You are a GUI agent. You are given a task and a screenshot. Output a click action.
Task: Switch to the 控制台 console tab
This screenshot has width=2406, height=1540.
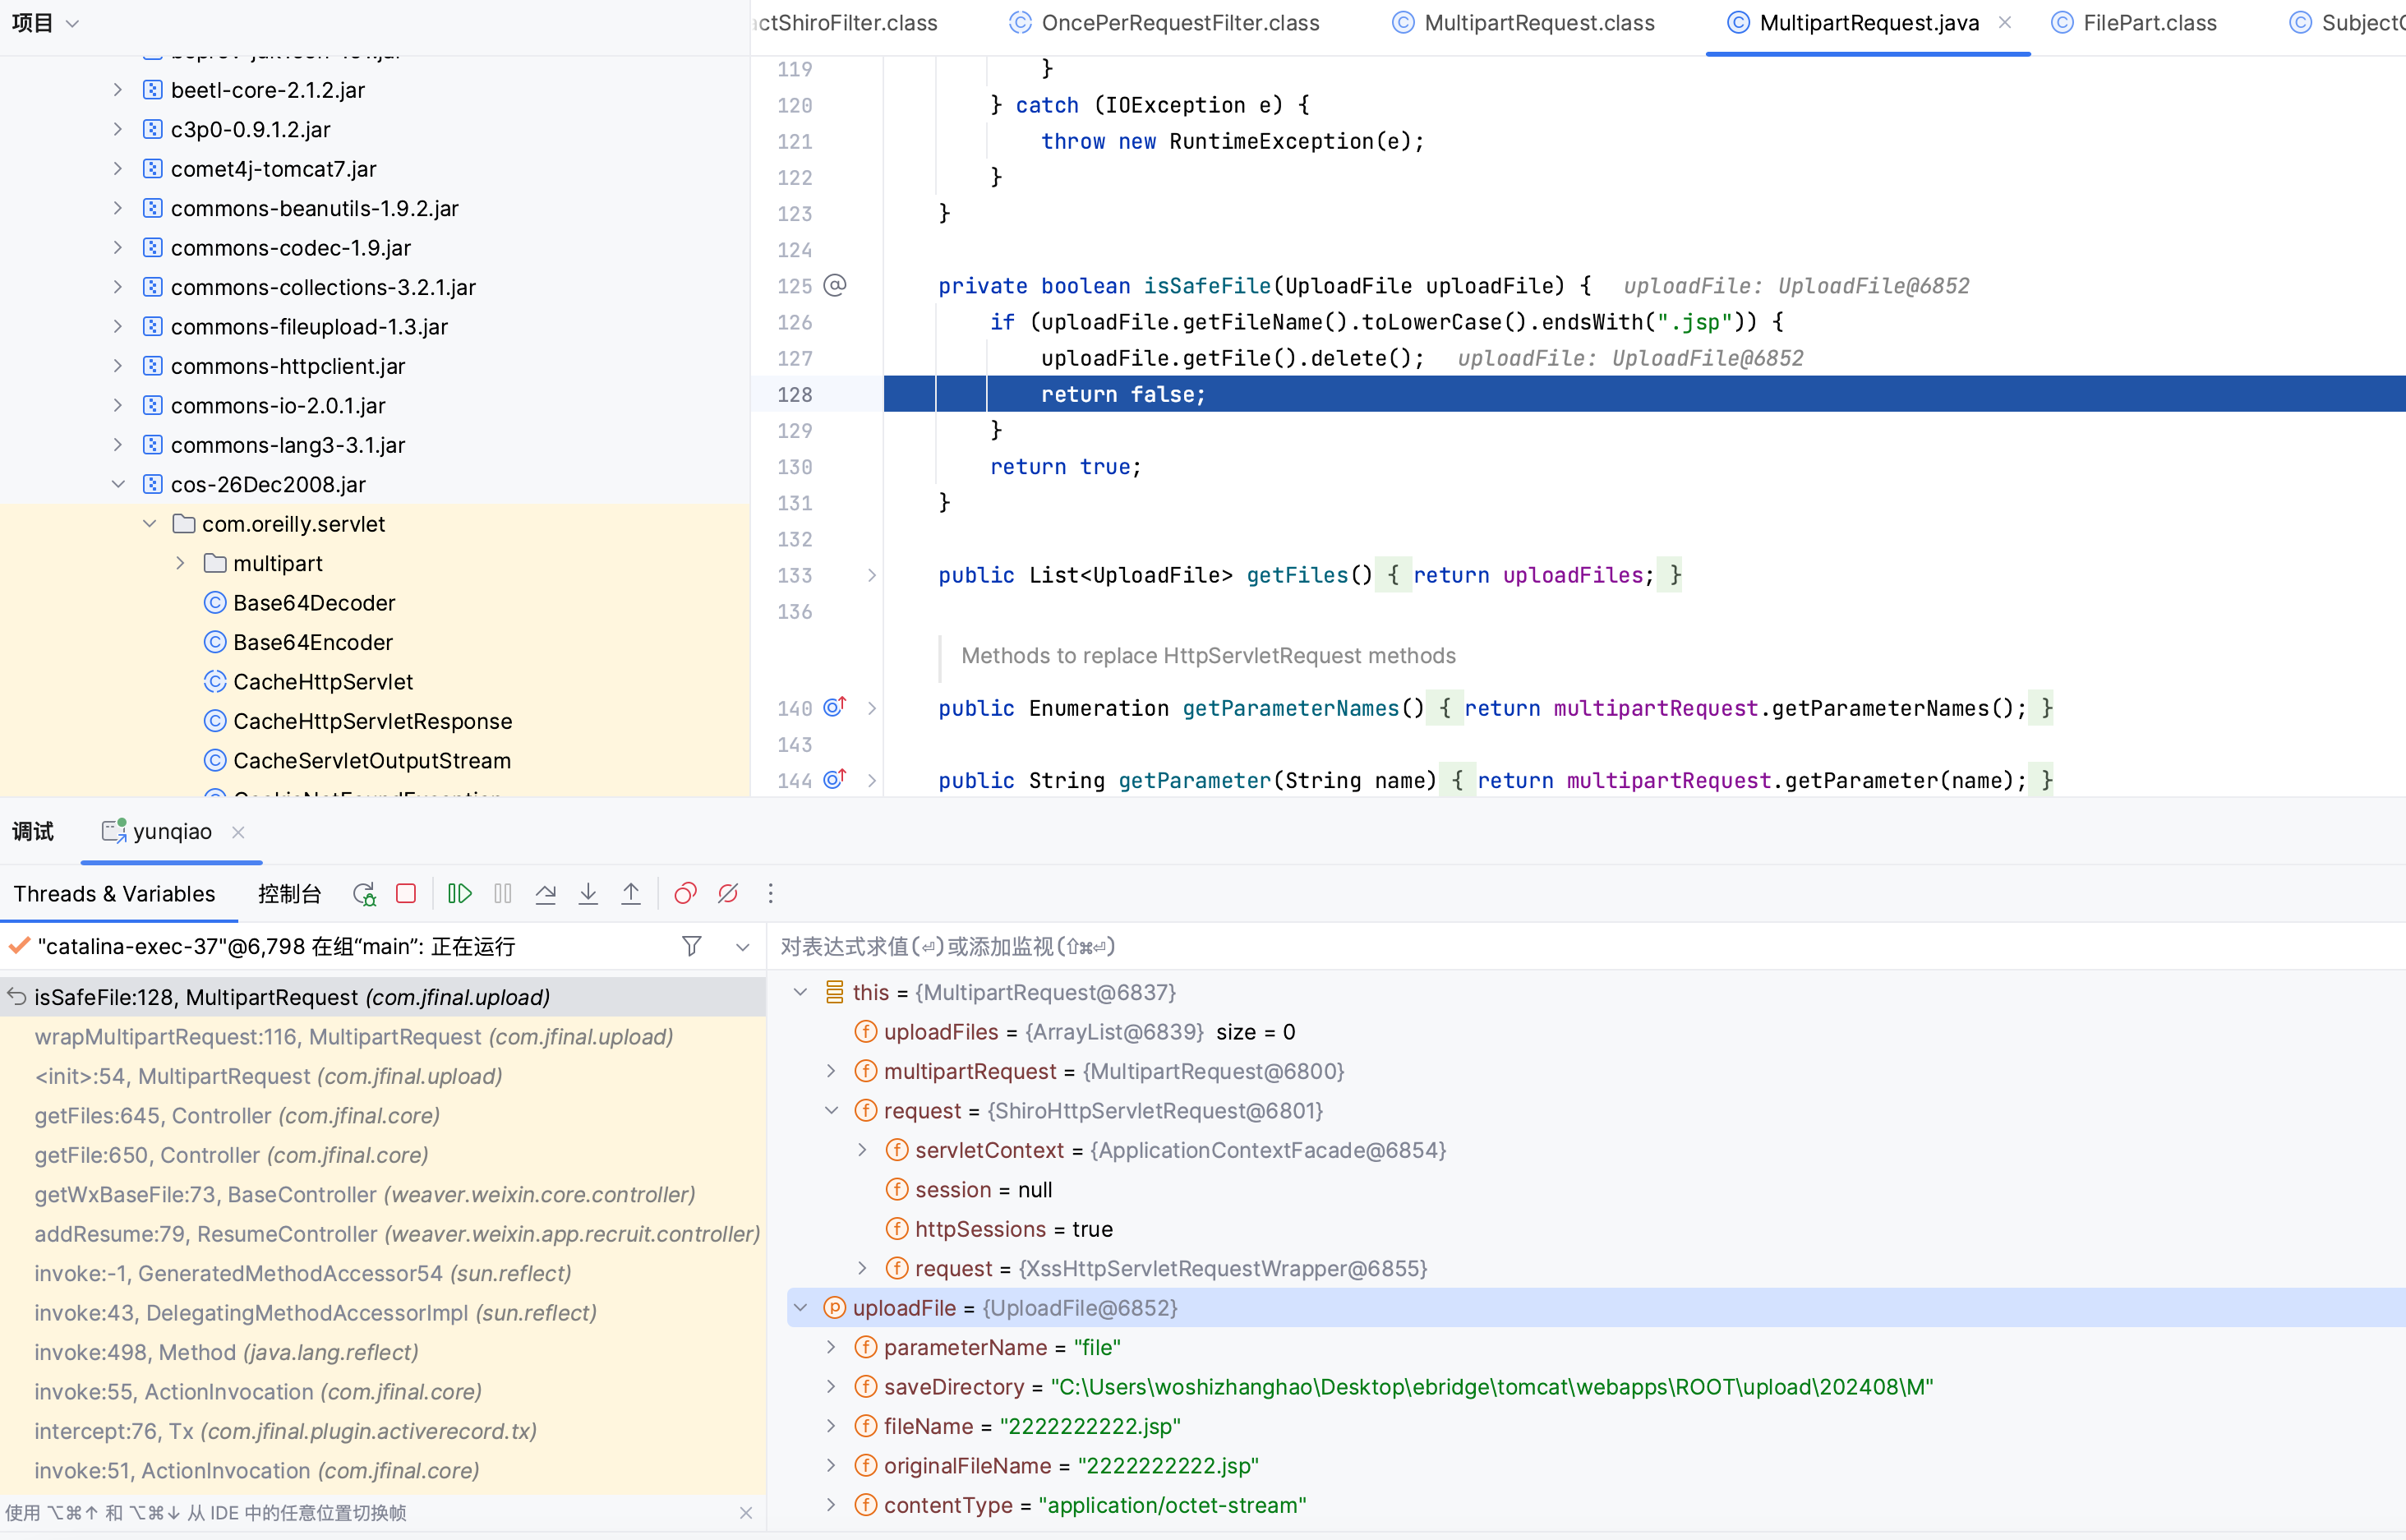[x=289, y=894]
